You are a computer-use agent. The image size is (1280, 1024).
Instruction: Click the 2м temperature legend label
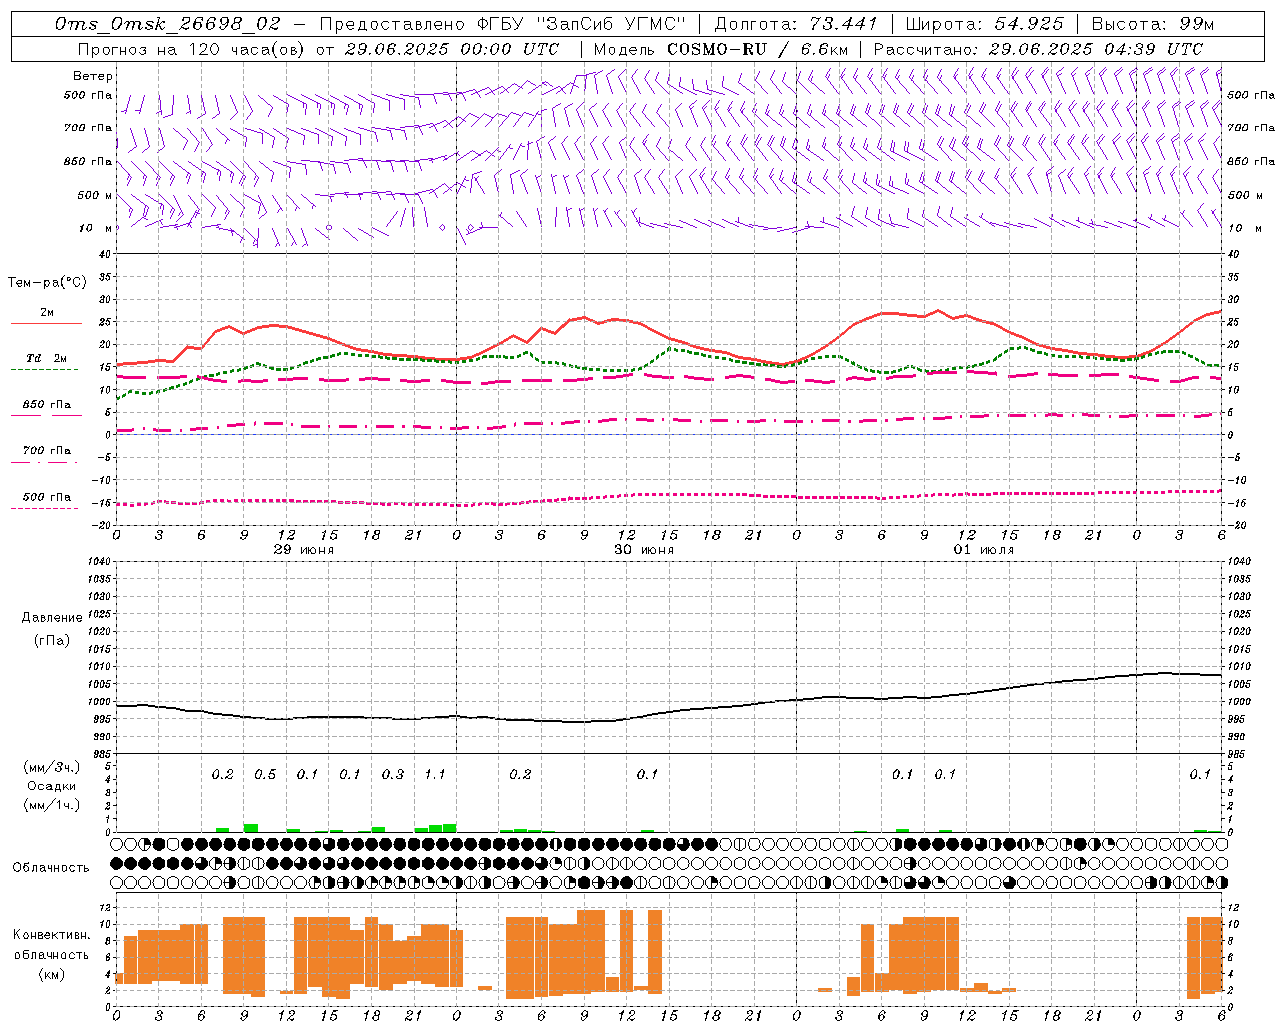[47, 312]
